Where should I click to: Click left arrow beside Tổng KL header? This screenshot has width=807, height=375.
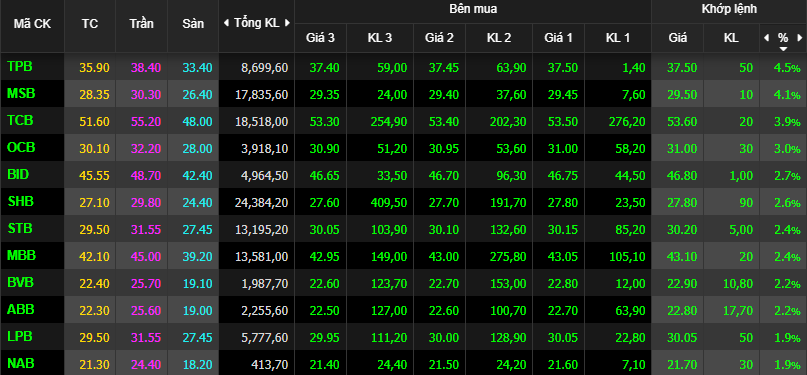226,23
